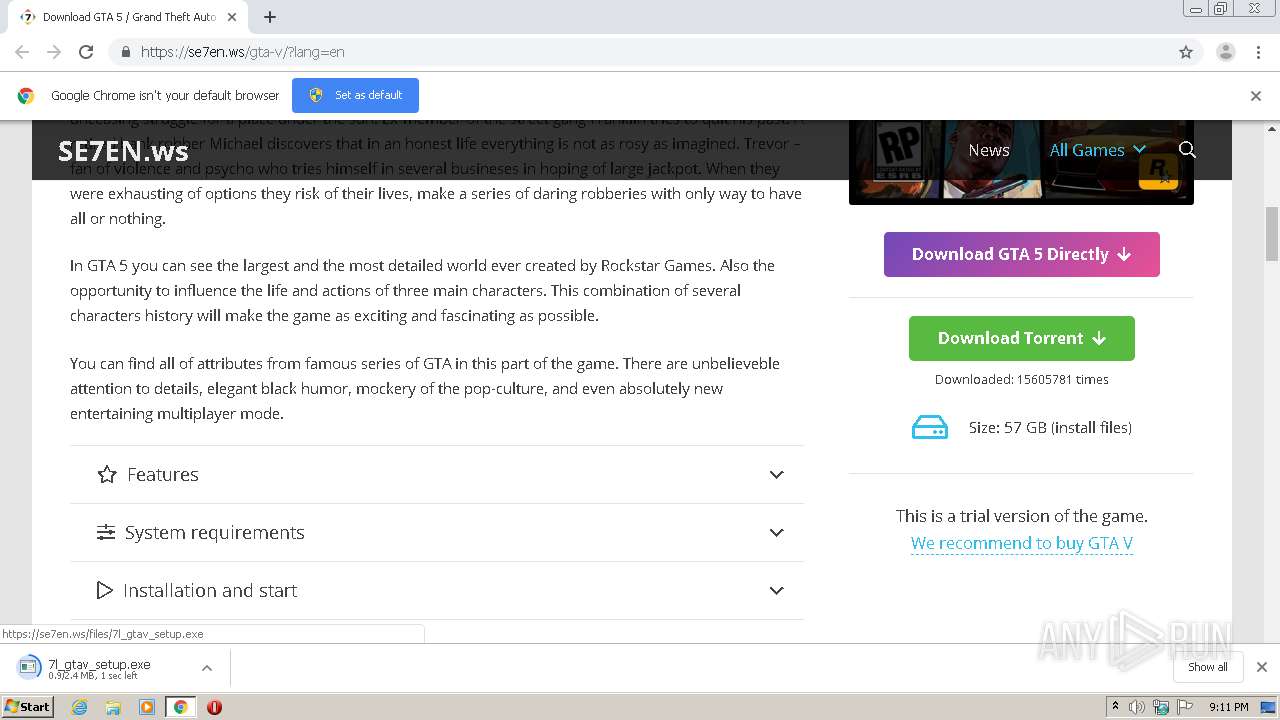Click Installation and start chevron arrow
Screen dimensions: 1280x720
(x=776, y=591)
